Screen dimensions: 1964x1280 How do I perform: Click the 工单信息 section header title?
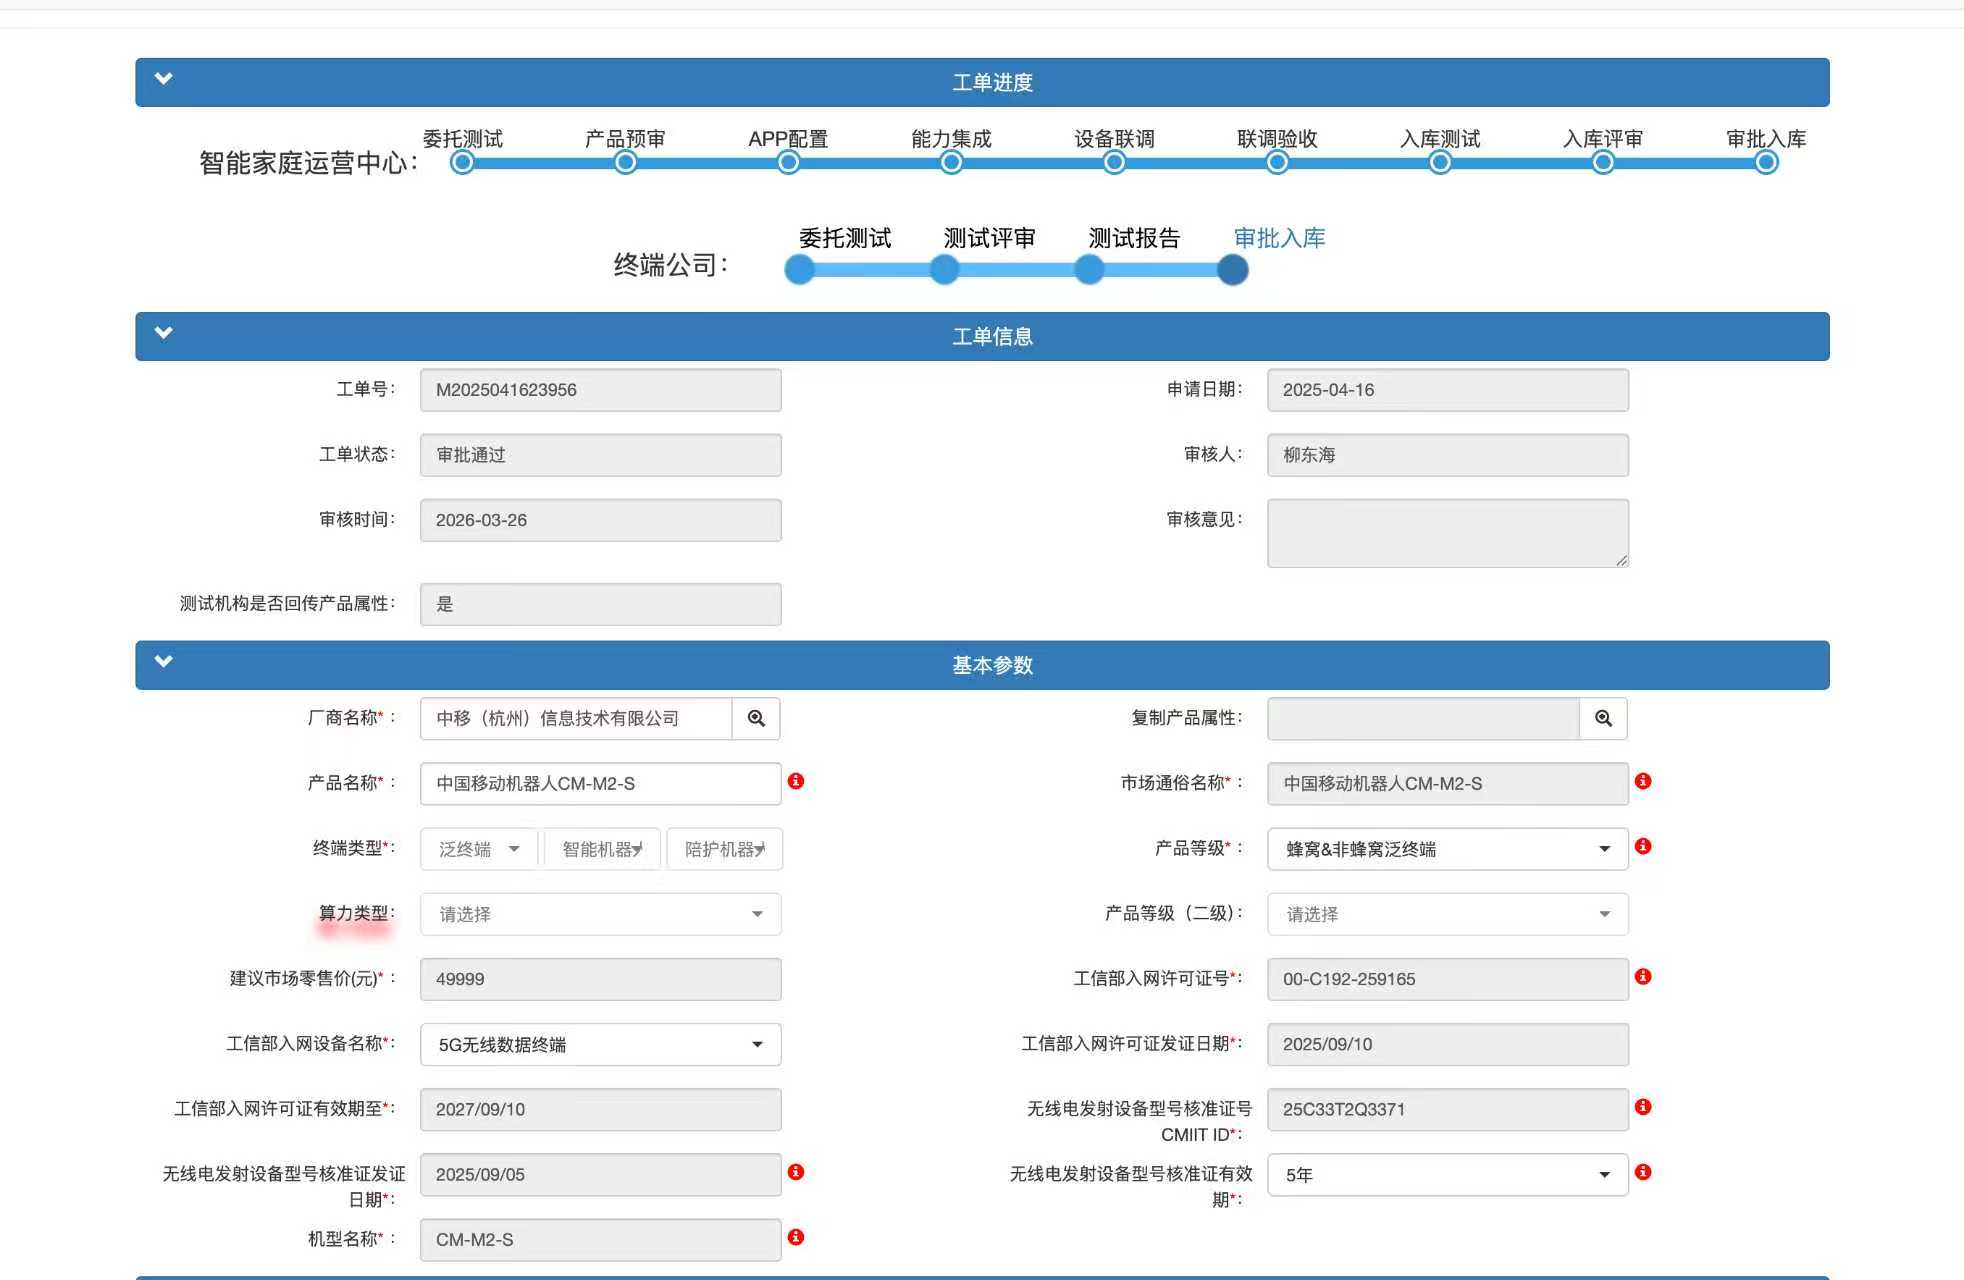click(x=992, y=336)
